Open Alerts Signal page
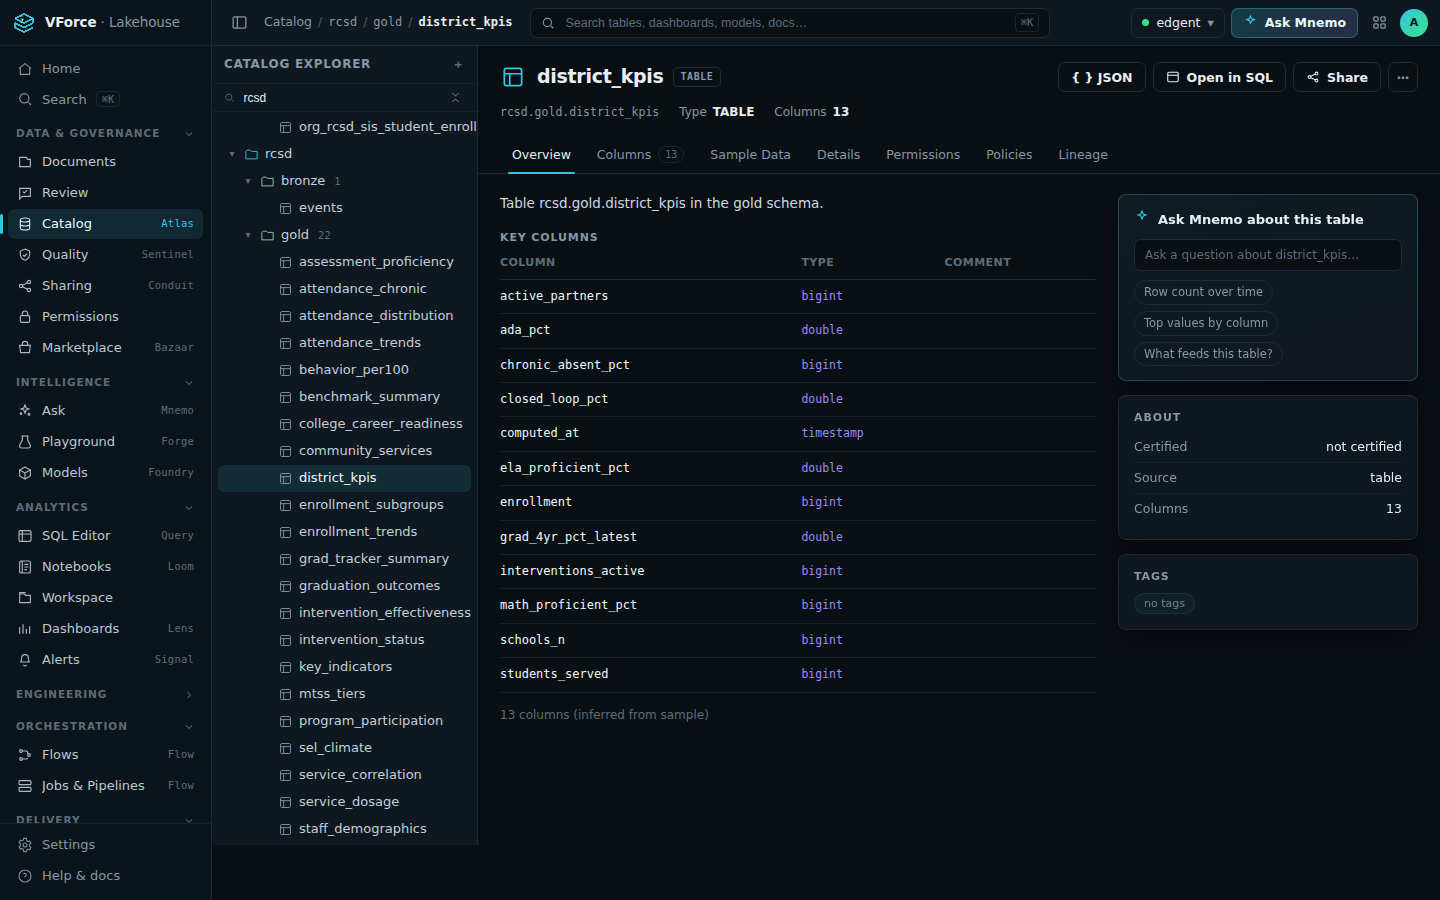1440x900 pixels. [x=106, y=659]
